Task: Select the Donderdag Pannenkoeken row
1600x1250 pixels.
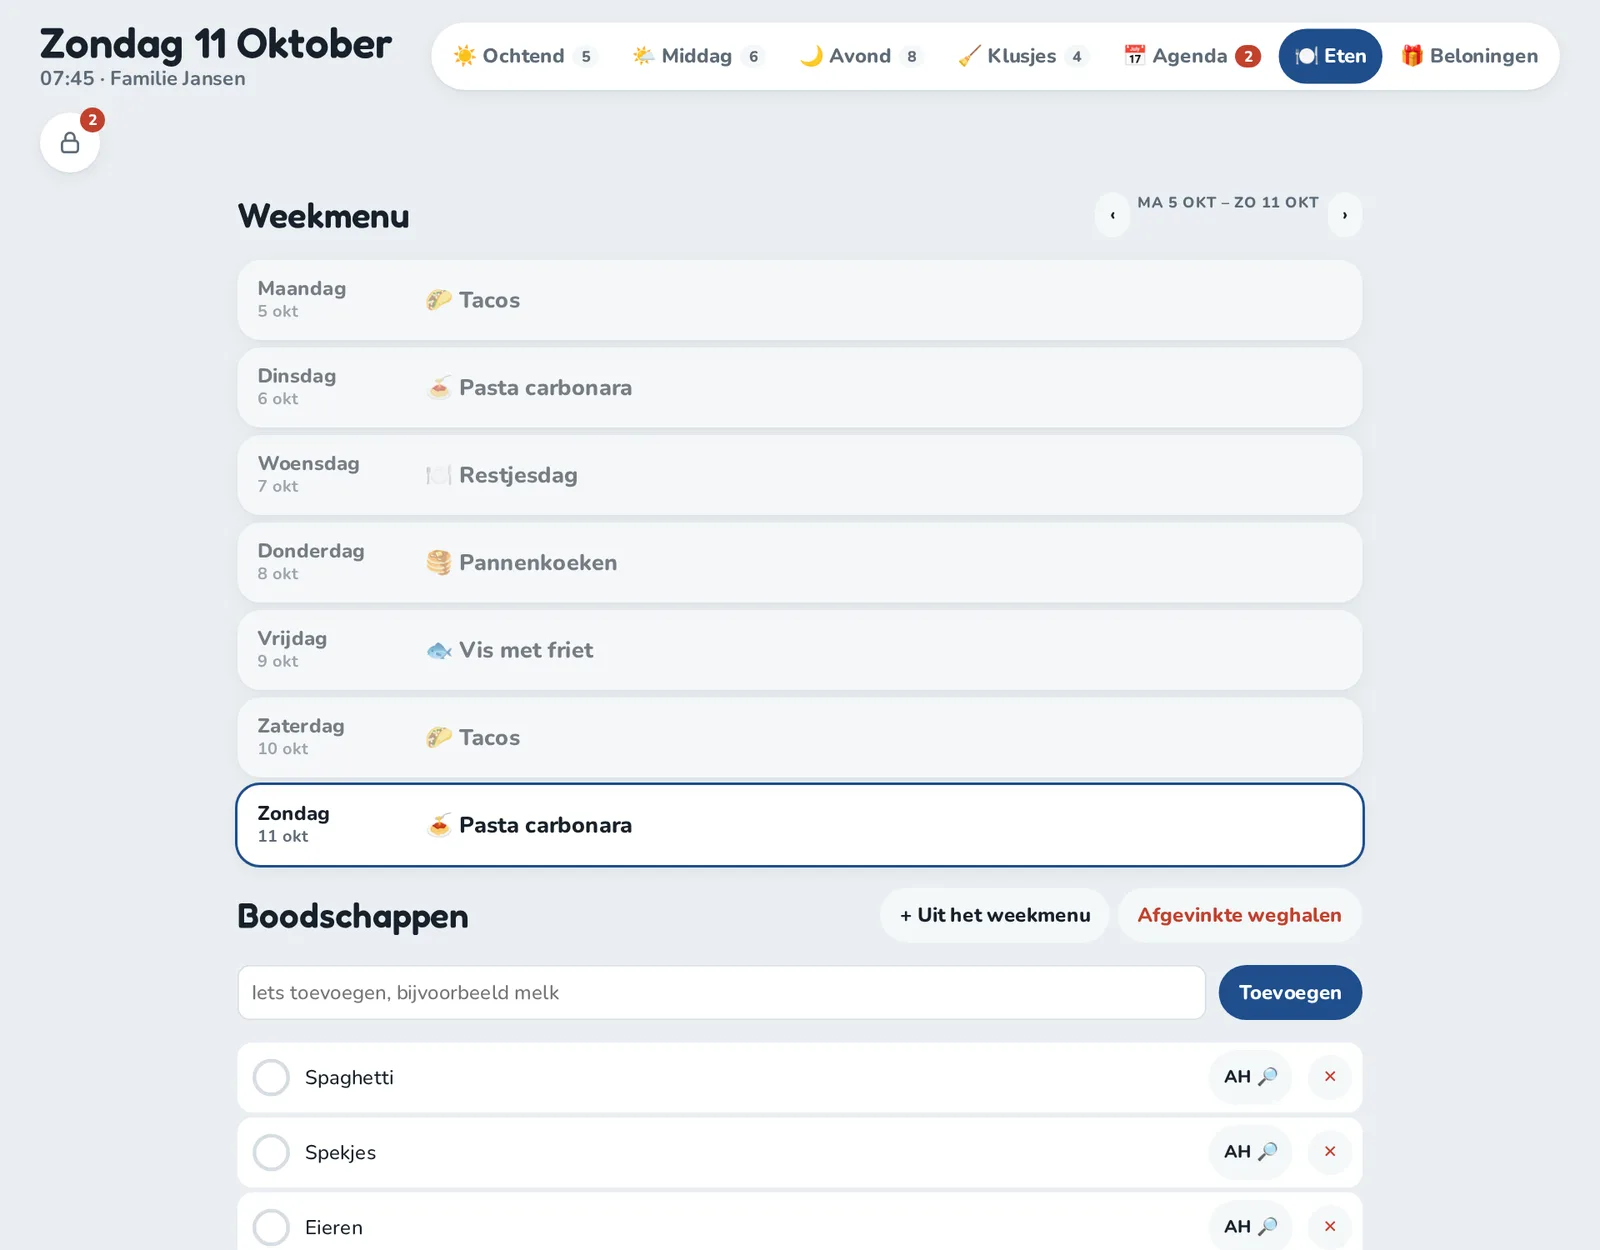Action: click(x=800, y=563)
